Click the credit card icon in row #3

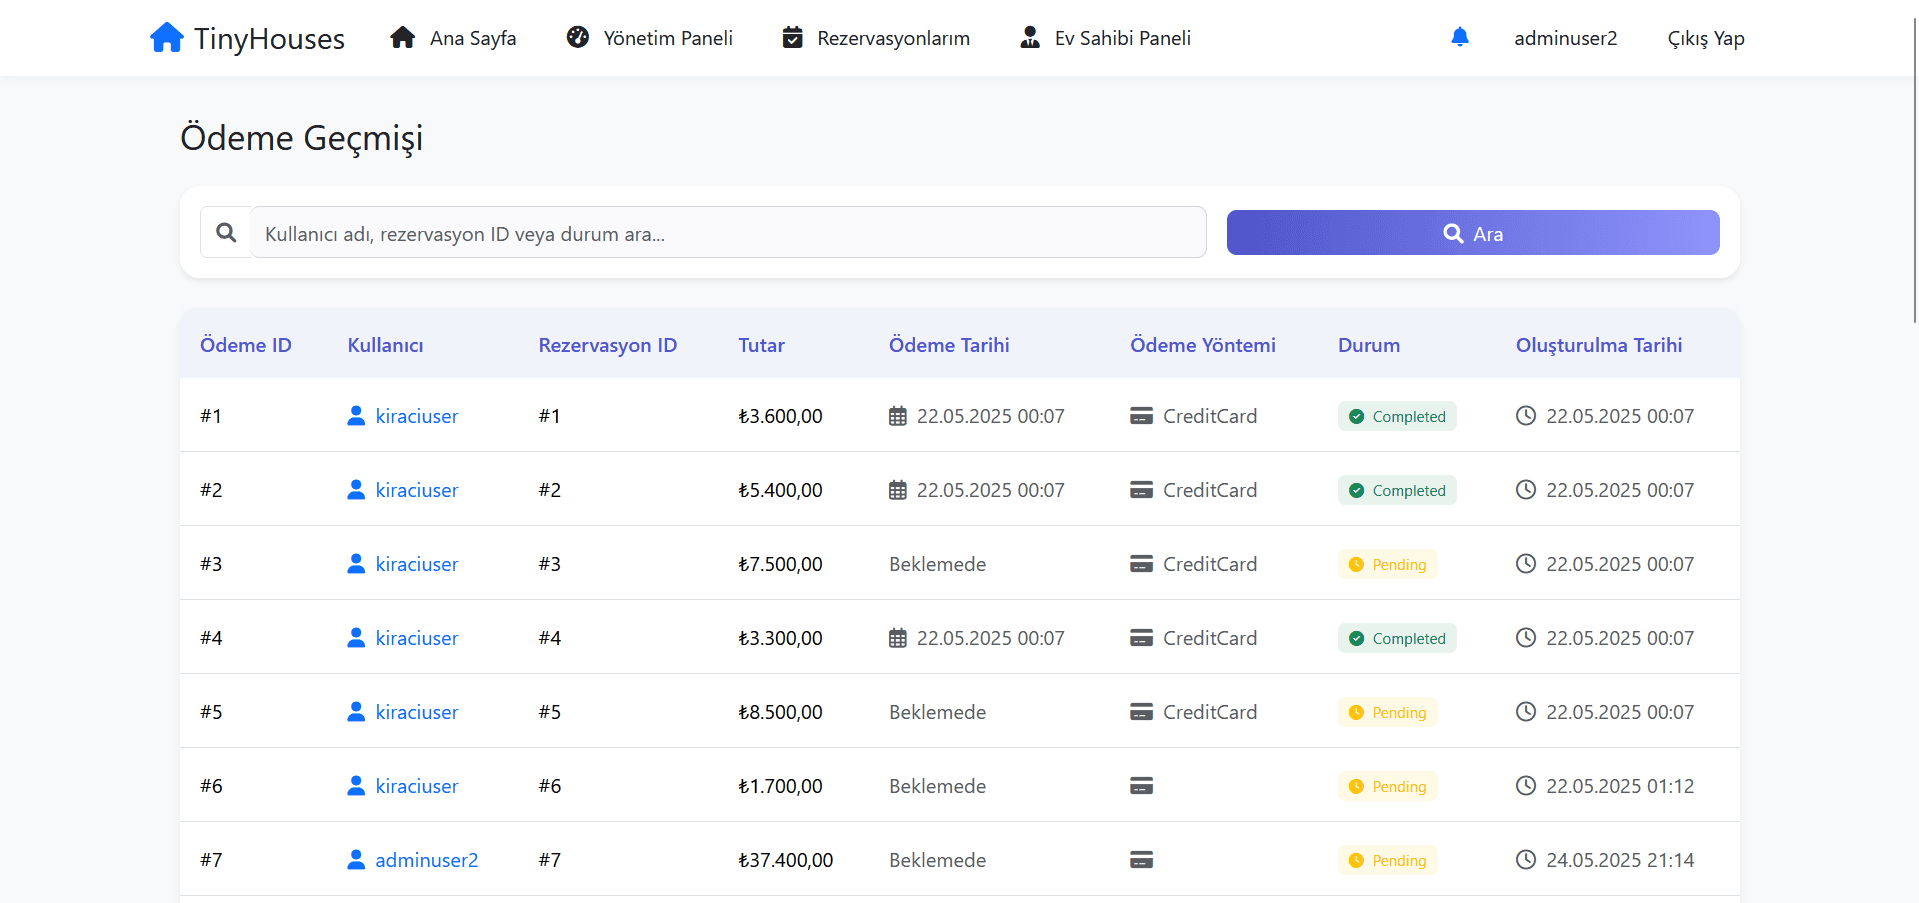coord(1141,564)
